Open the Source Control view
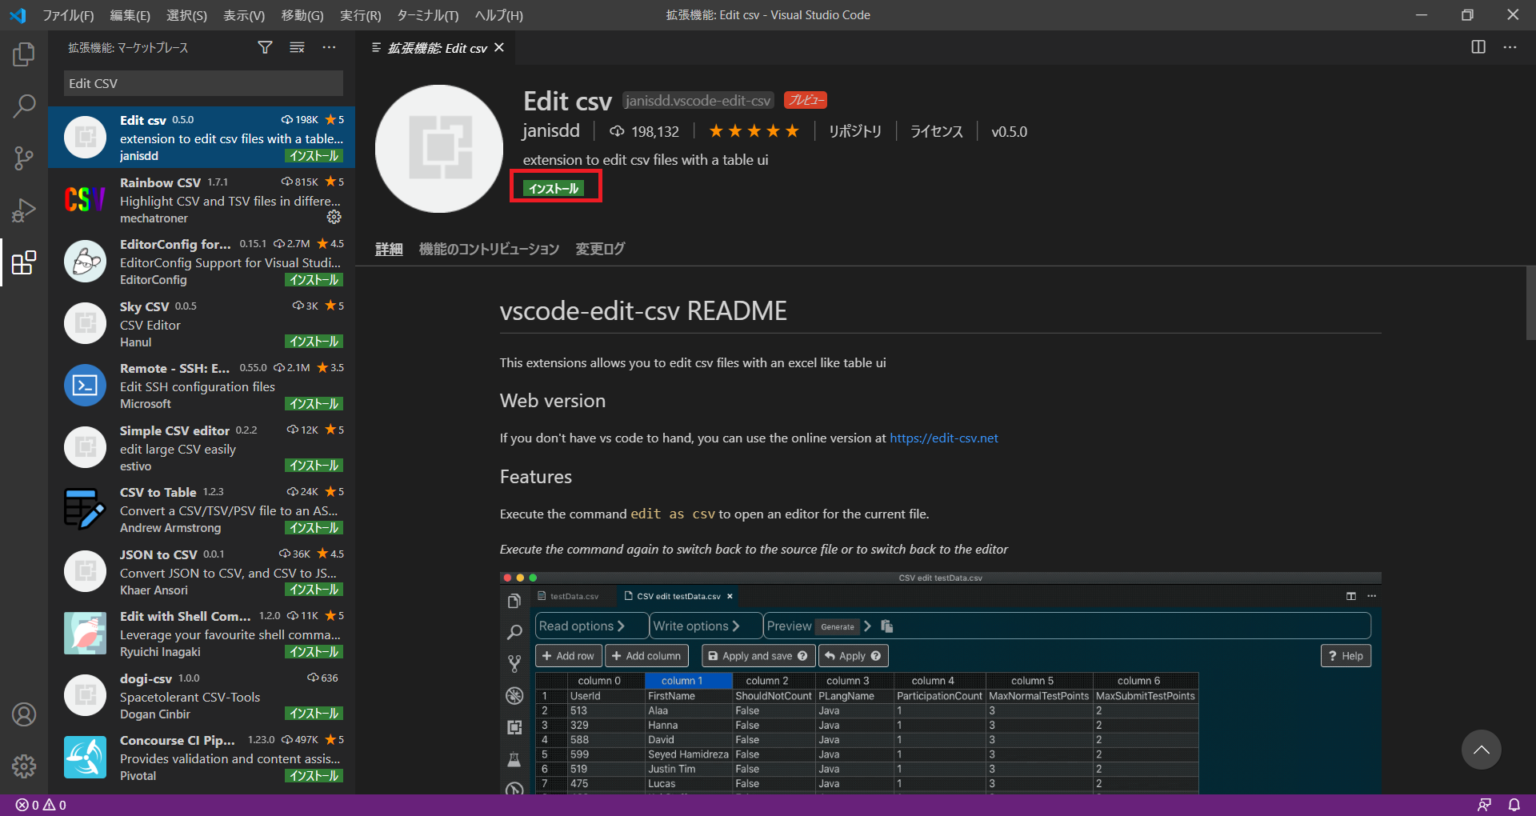Viewport: 1536px width, 816px height. pyautogui.click(x=23, y=158)
